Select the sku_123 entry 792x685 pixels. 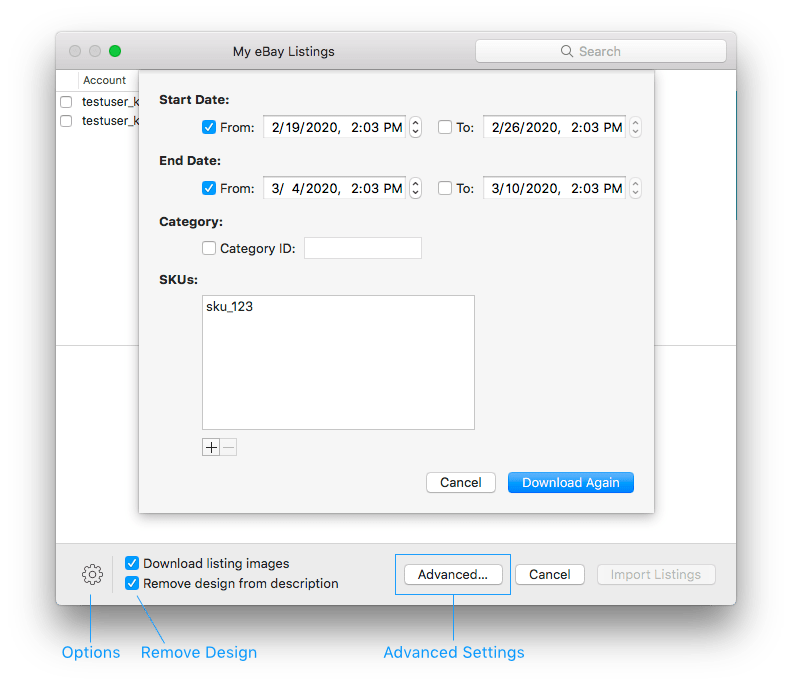(x=229, y=307)
